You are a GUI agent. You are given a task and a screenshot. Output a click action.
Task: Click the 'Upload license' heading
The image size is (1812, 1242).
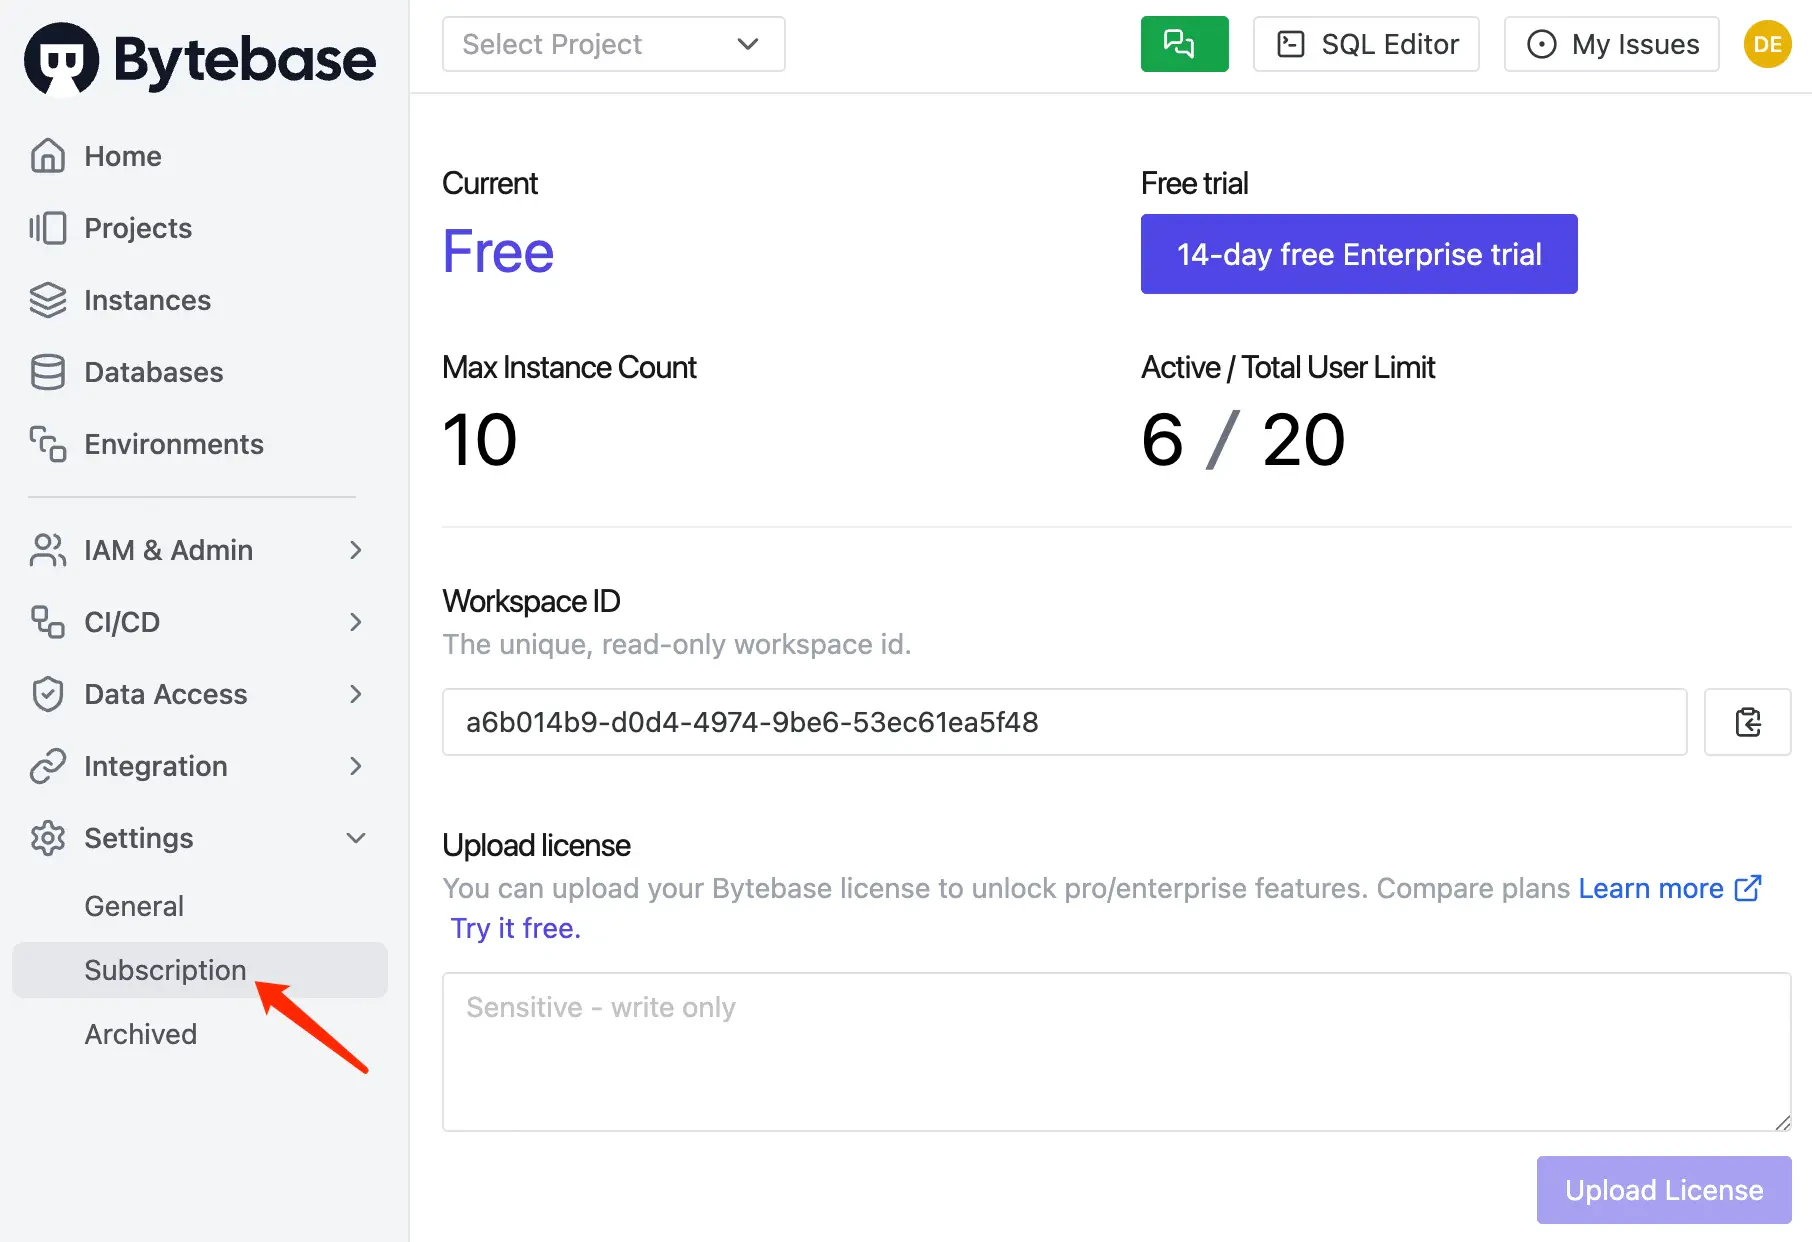point(536,845)
